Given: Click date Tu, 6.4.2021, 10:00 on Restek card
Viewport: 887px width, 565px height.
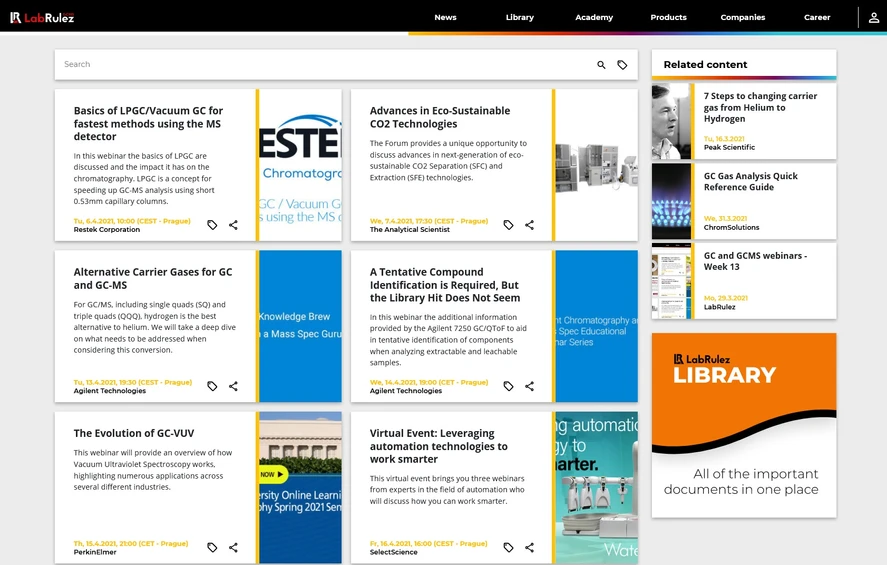Looking at the screenshot, I should click(x=132, y=221).
